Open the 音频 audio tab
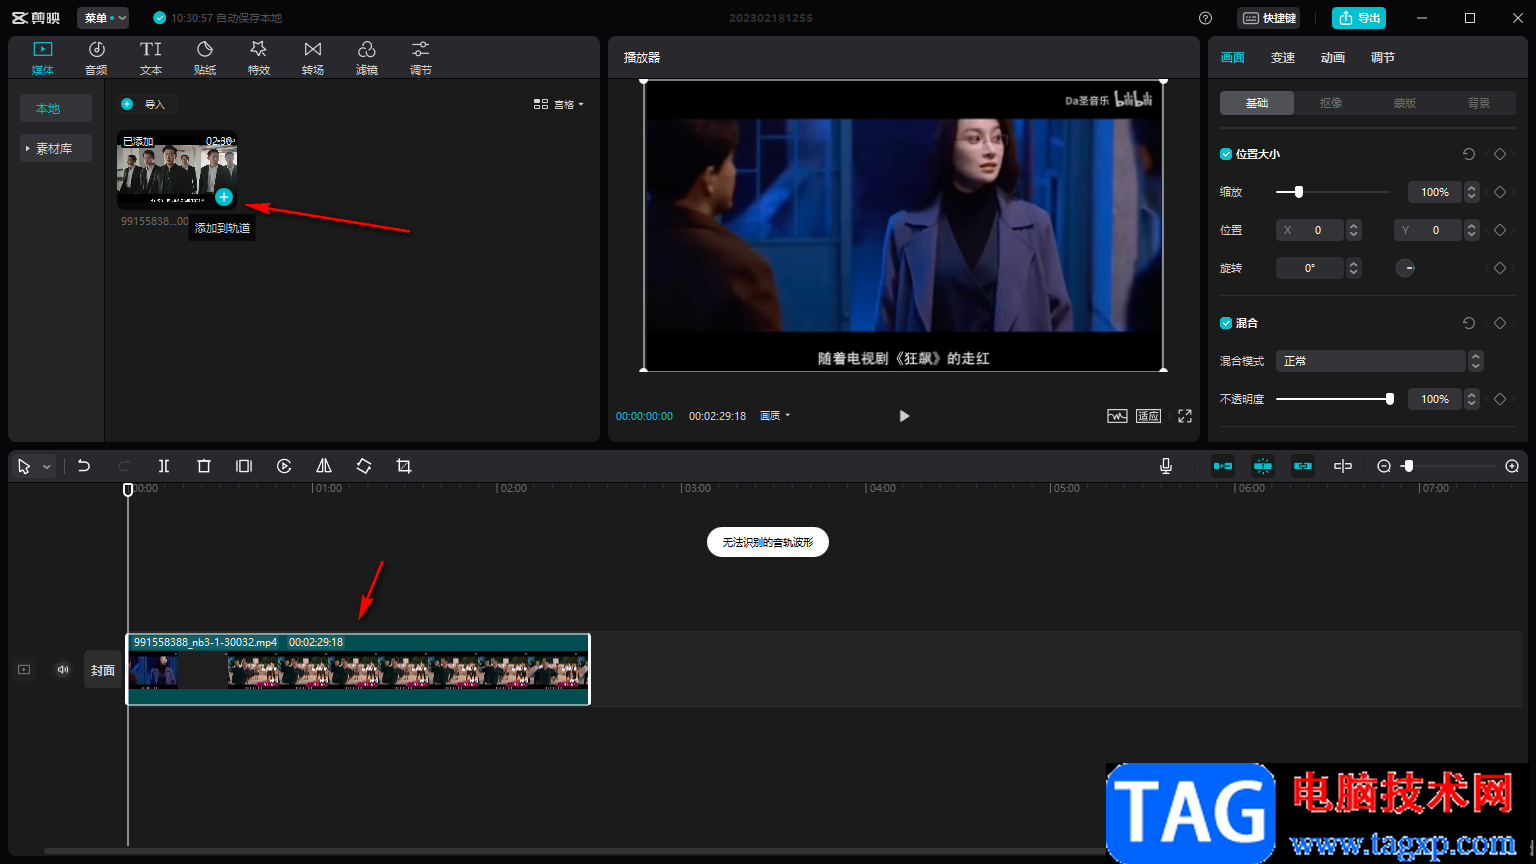 coord(96,58)
